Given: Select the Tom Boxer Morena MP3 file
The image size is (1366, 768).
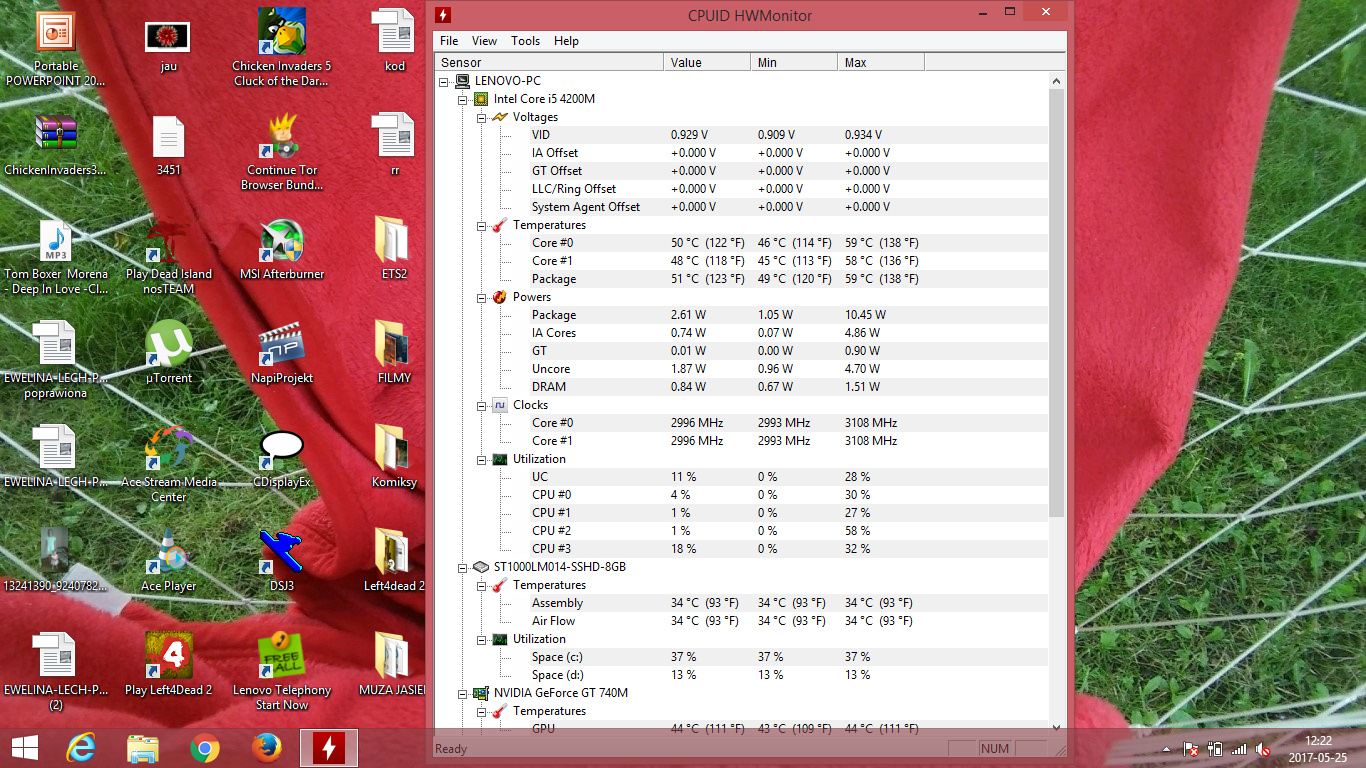Looking at the screenshot, I should tap(56, 256).
